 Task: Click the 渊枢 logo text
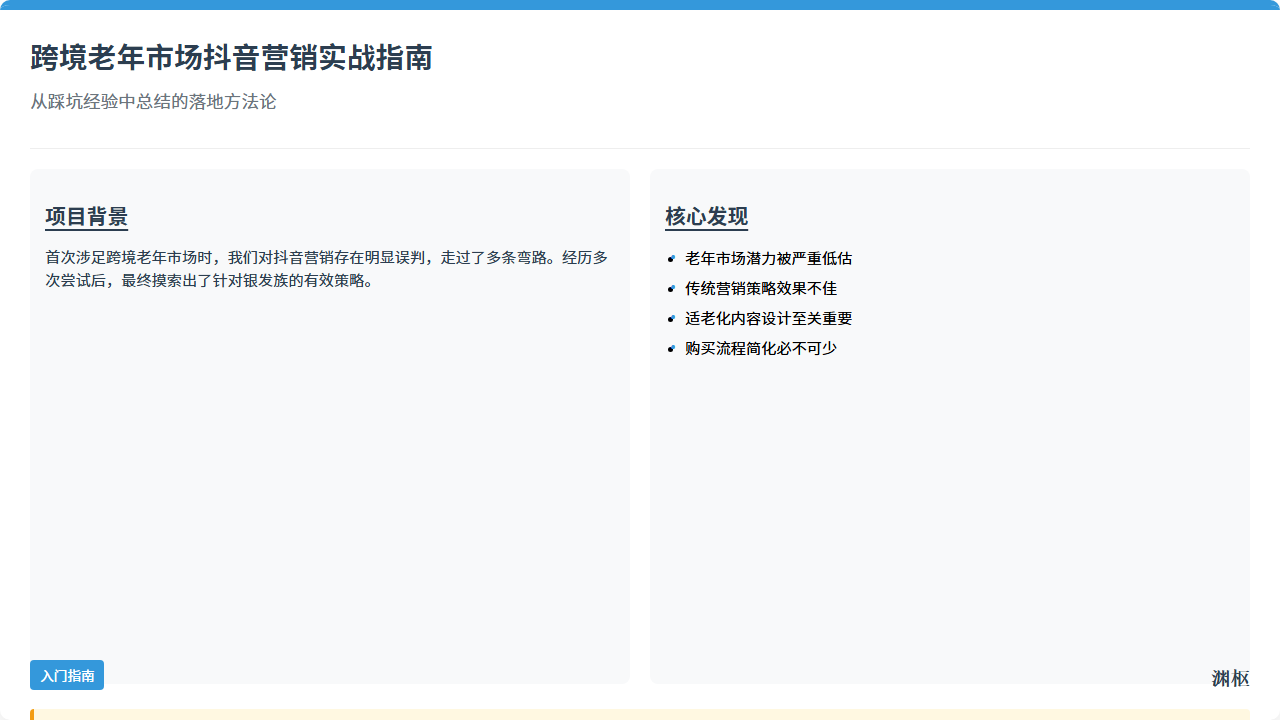click(x=1230, y=679)
